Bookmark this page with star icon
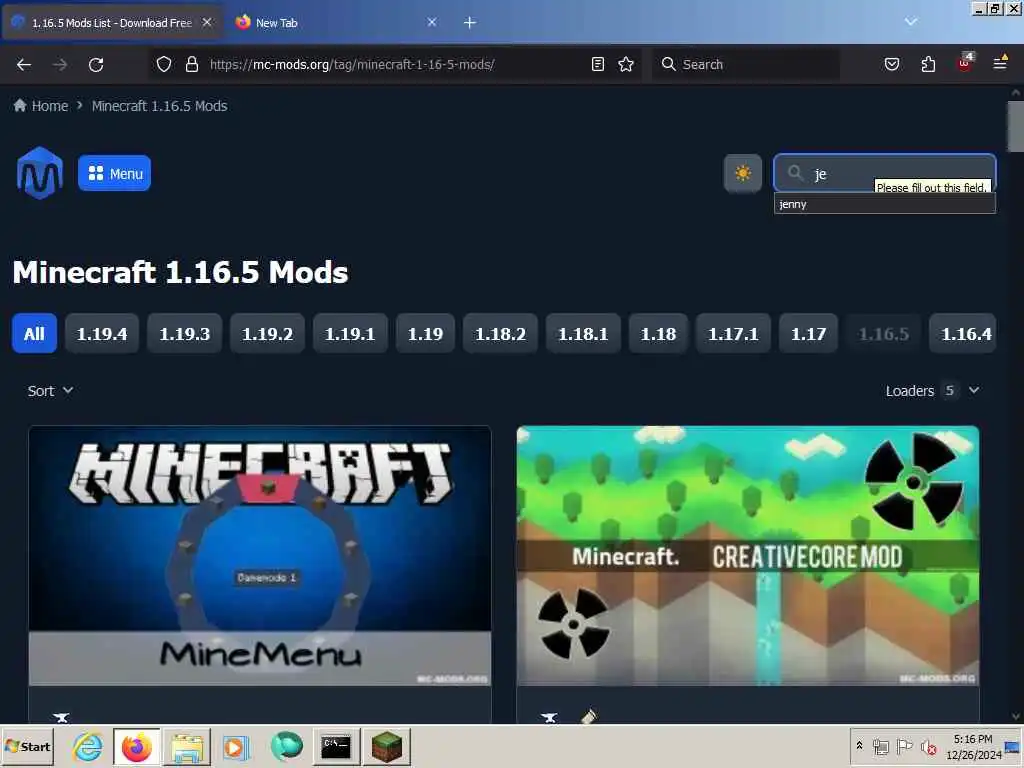Image resolution: width=1024 pixels, height=768 pixels. (626, 64)
